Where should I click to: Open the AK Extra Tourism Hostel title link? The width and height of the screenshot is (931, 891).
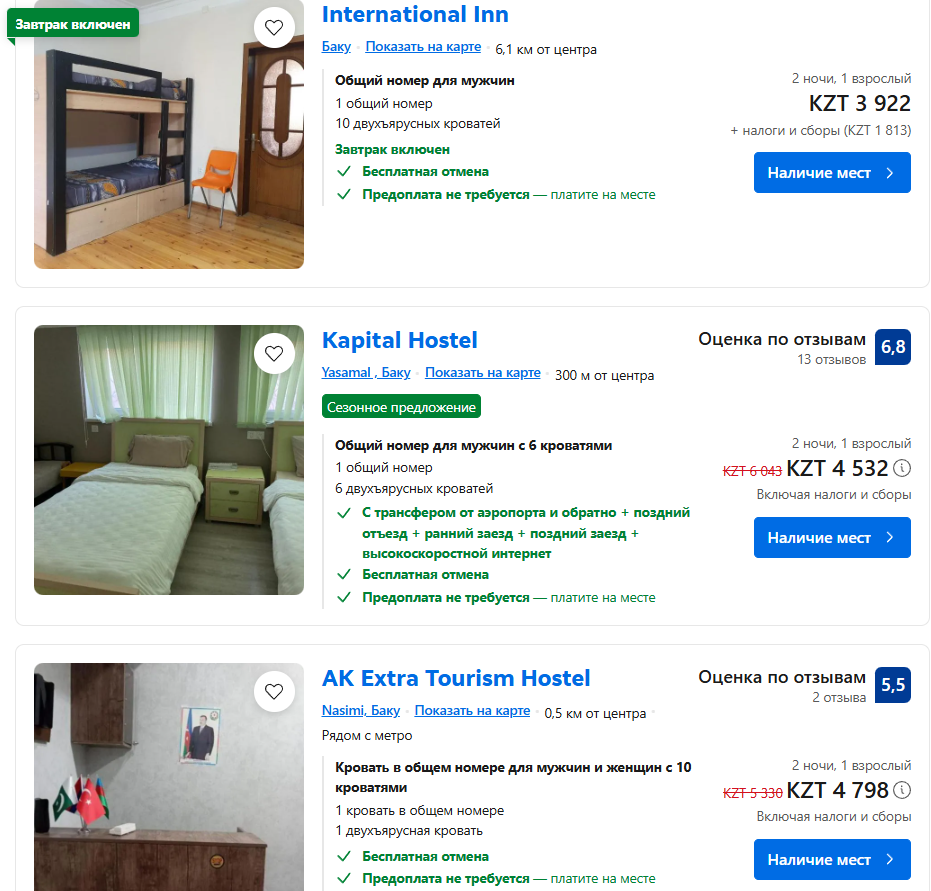[456, 678]
